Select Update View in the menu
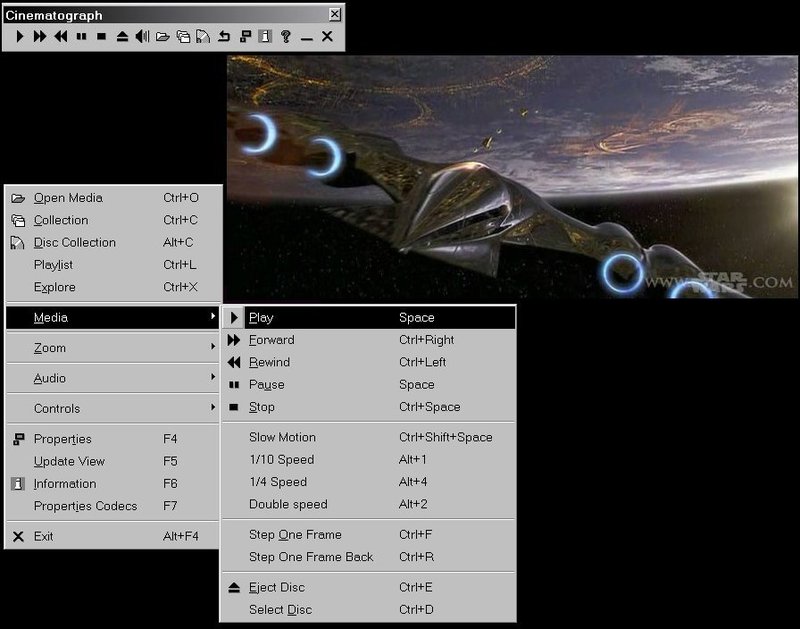Viewport: 800px width, 629px height. (x=113, y=462)
